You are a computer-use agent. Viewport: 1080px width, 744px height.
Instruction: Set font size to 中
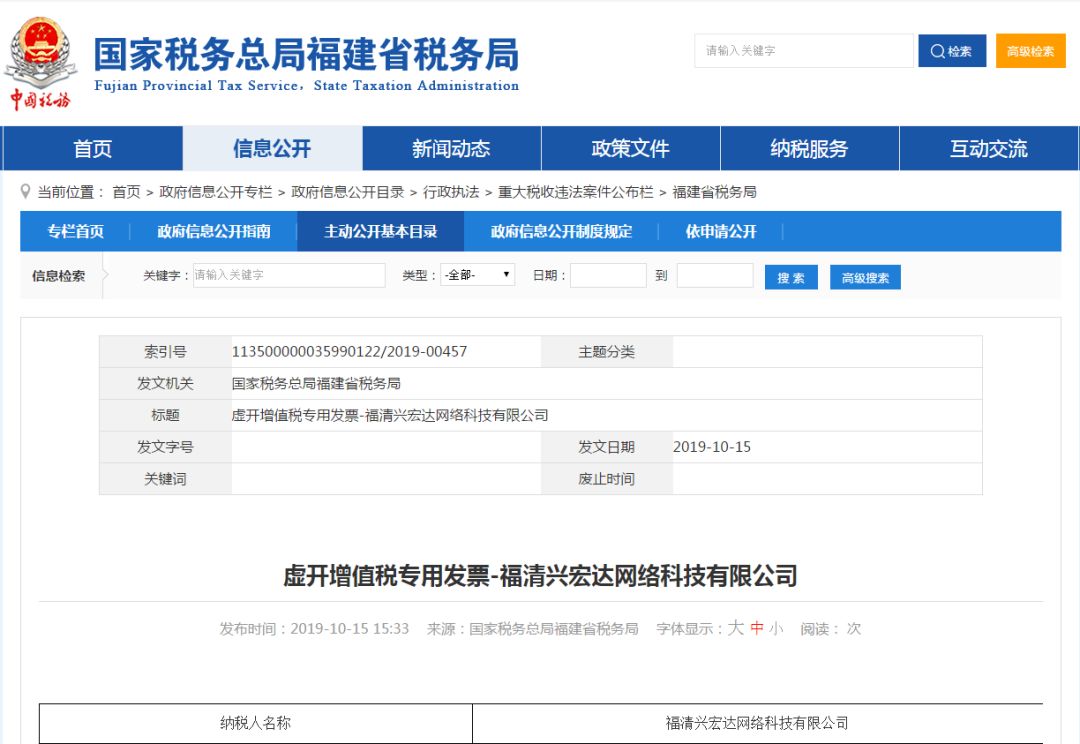click(x=757, y=628)
